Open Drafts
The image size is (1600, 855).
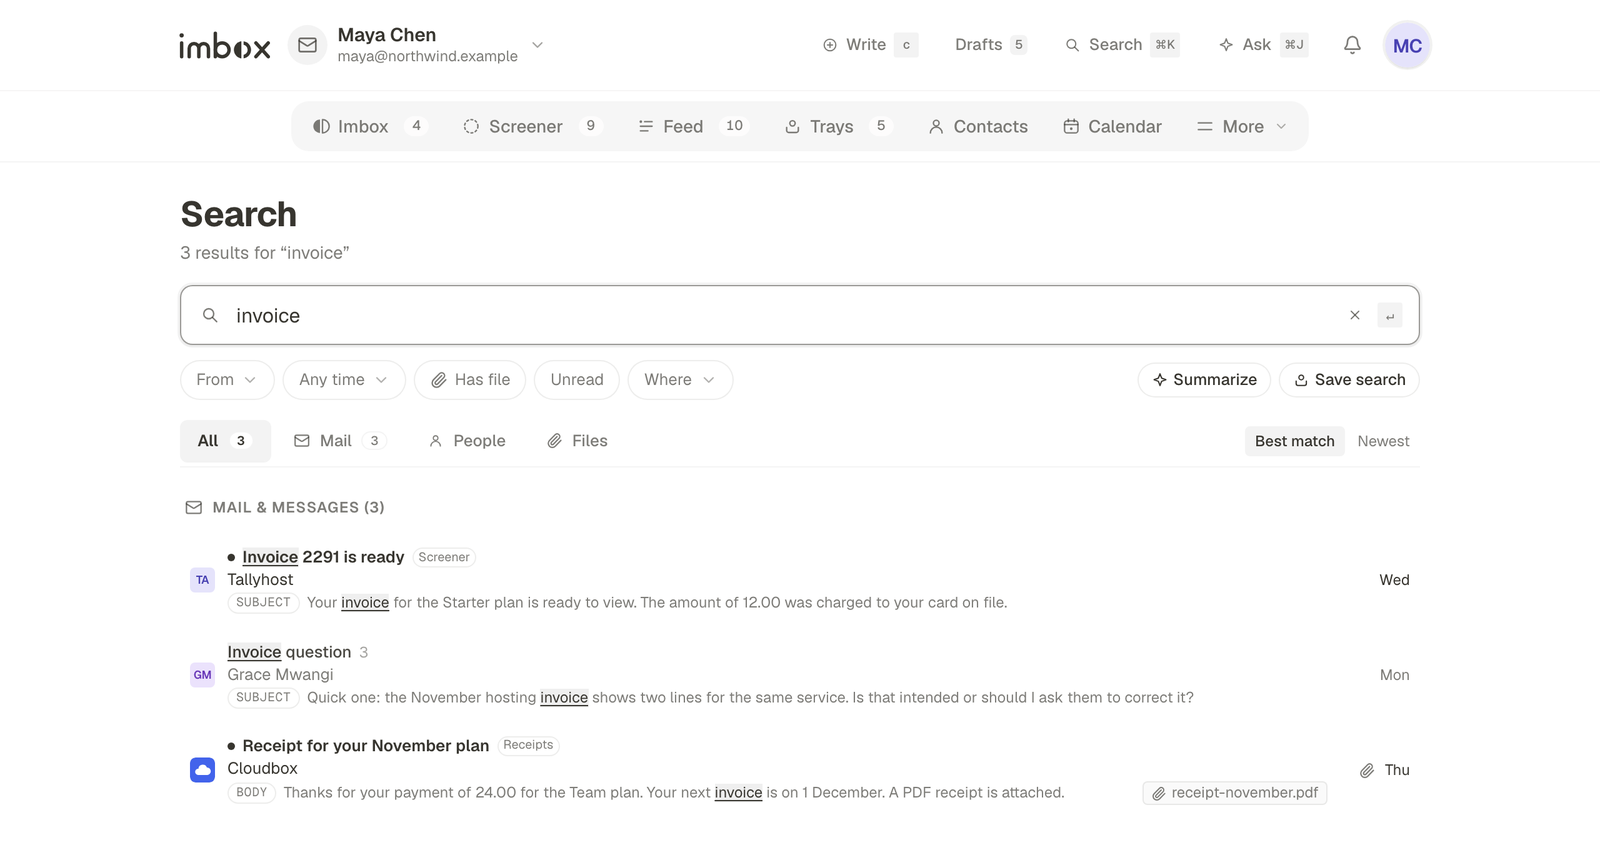(x=990, y=45)
